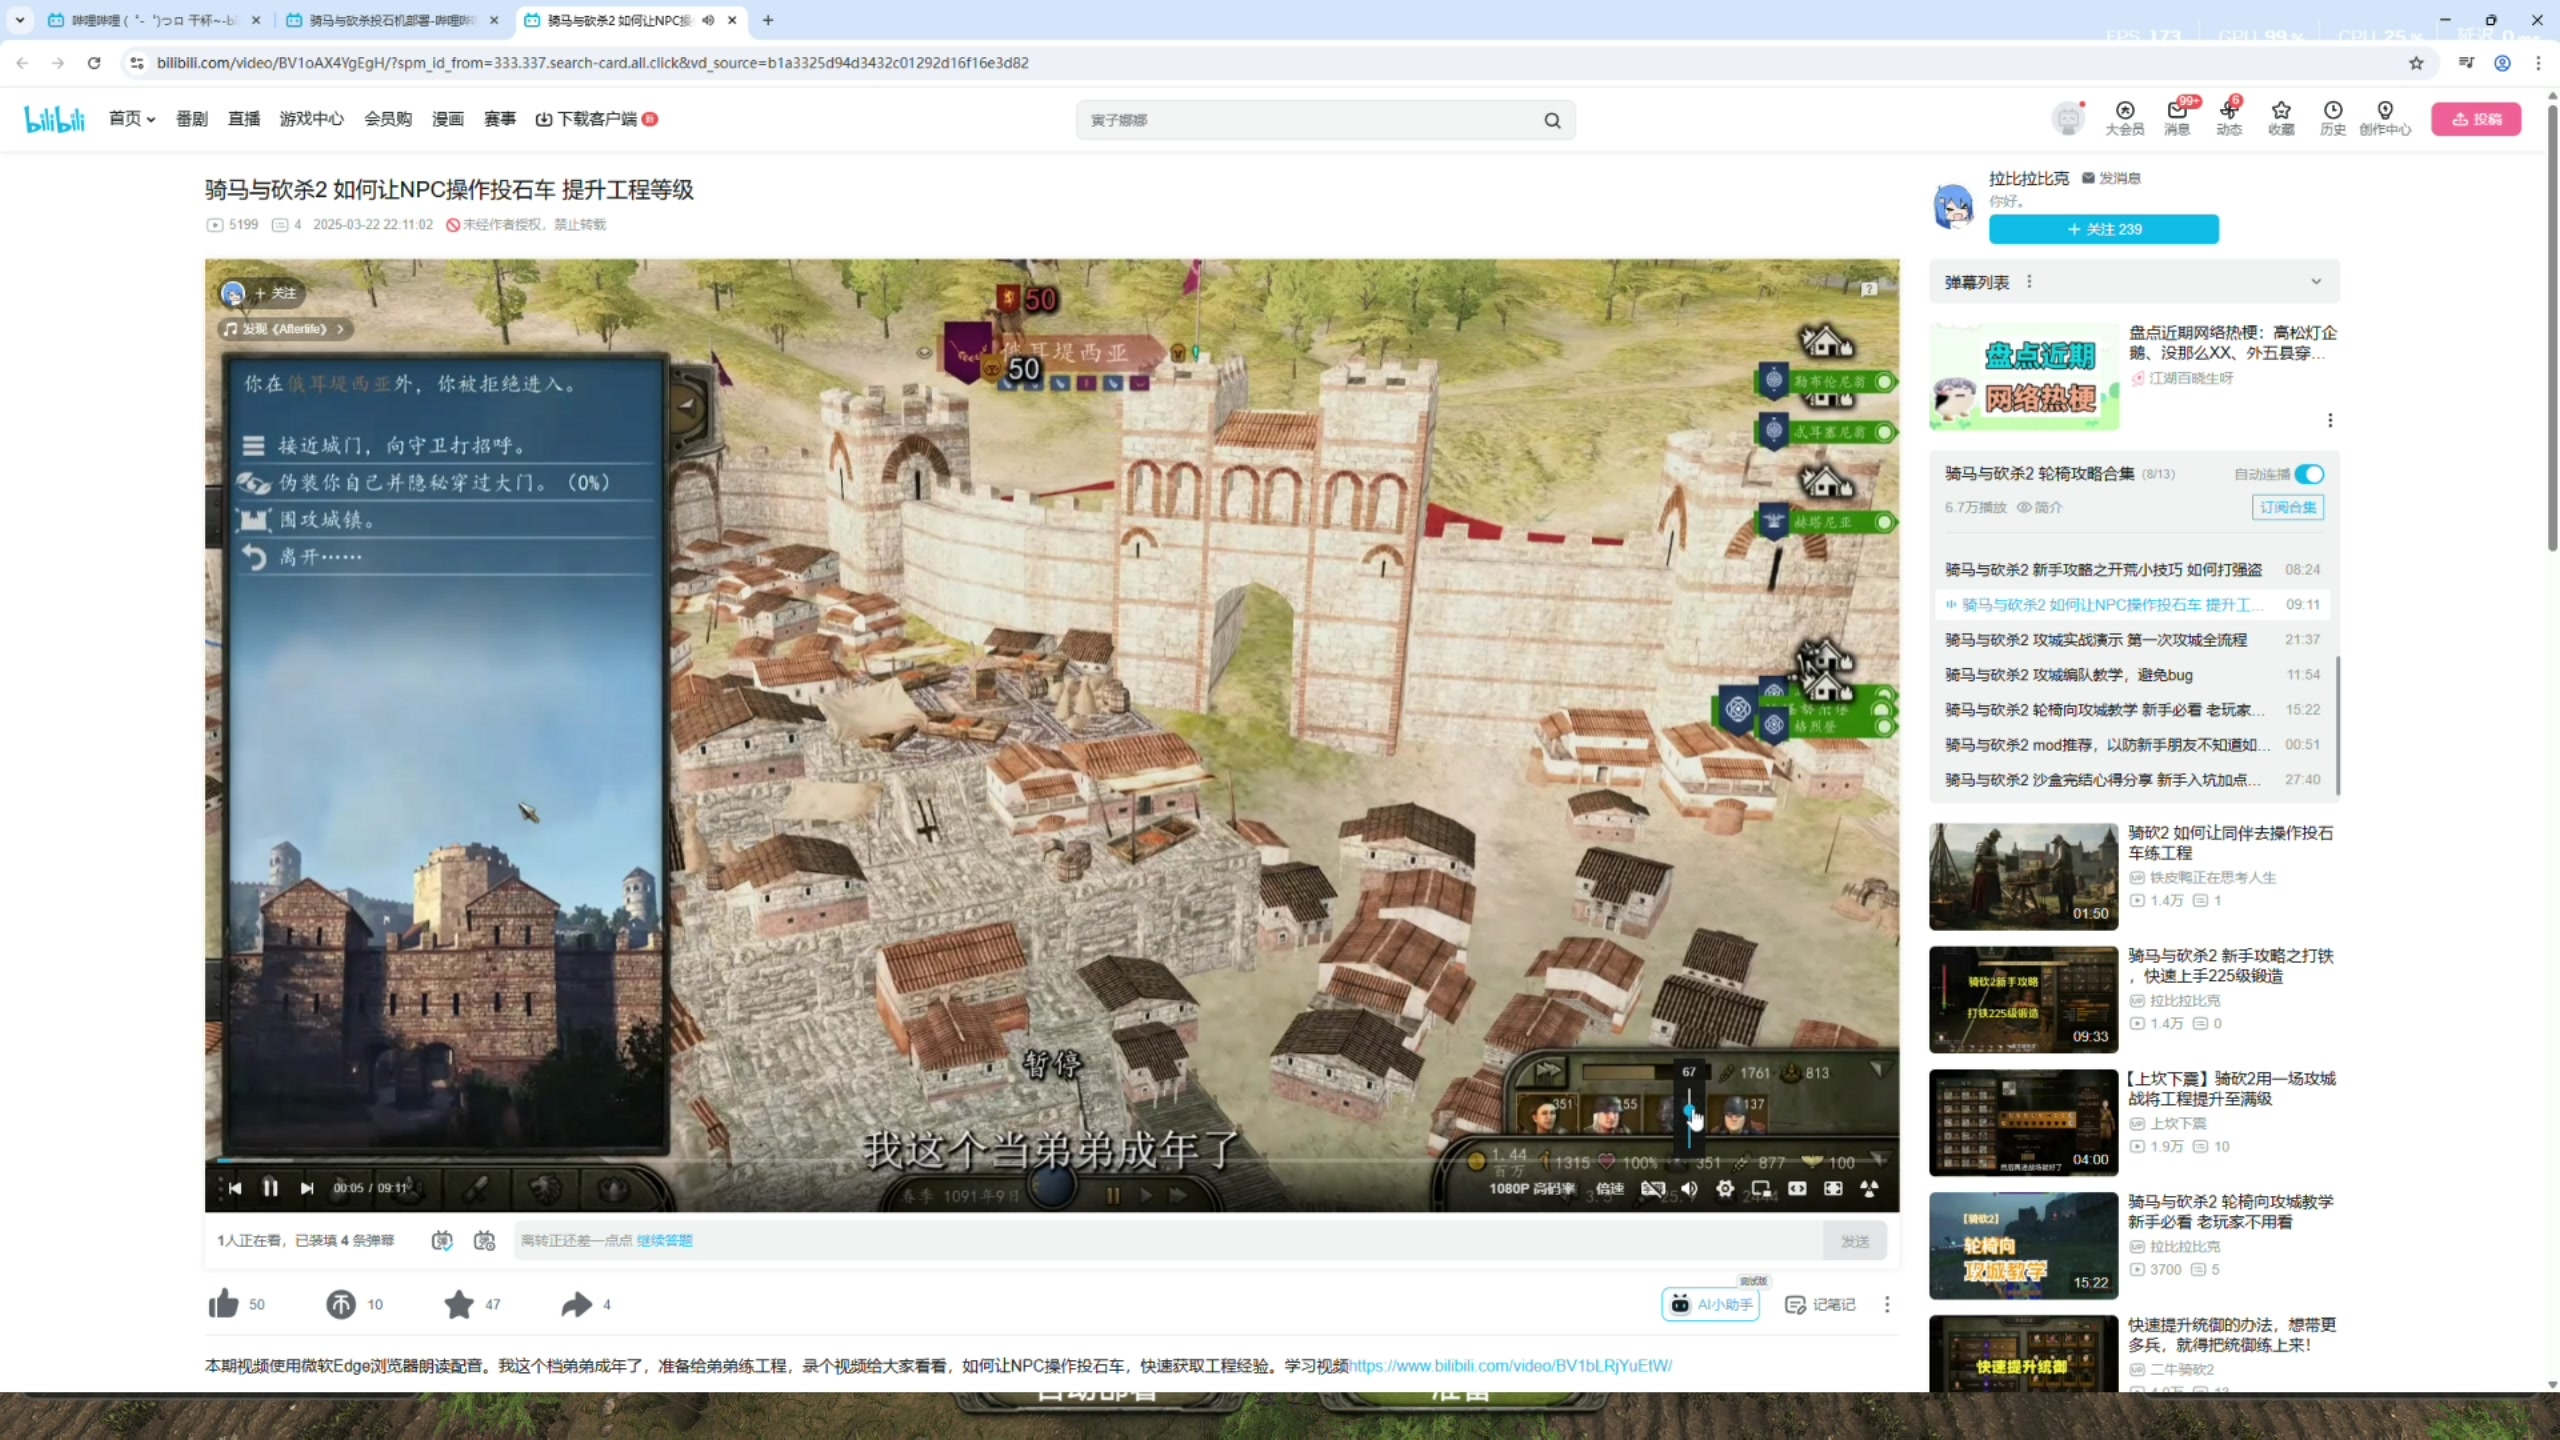Open the three-dot menu next to 记笔记
This screenshot has height=1440, width=2560.
[x=1887, y=1304]
